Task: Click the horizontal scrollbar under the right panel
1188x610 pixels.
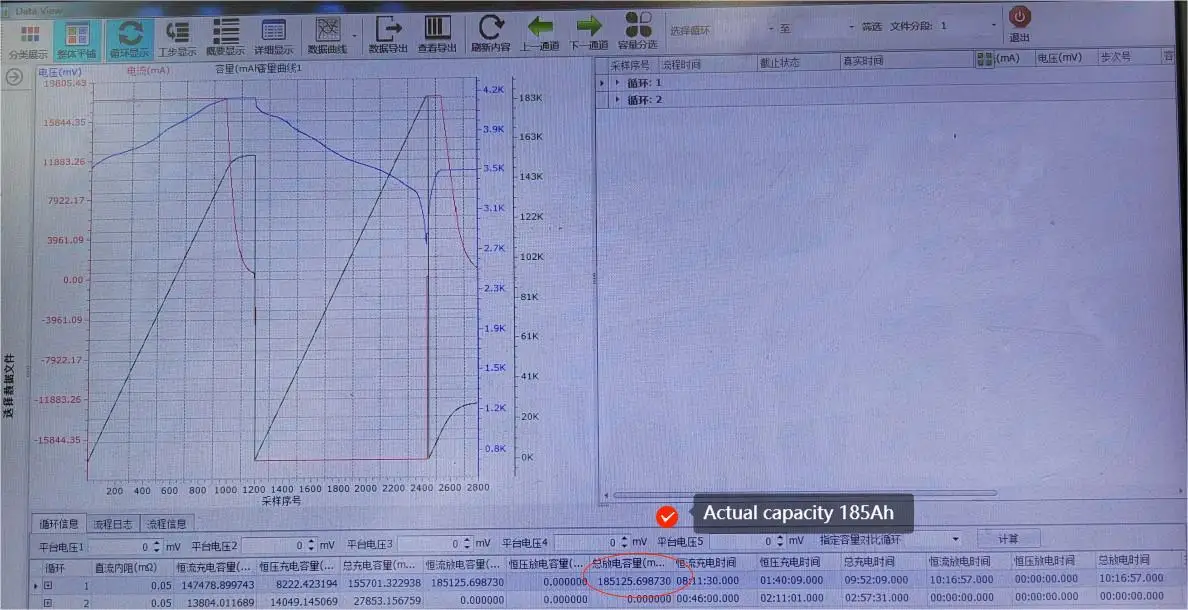Action: pos(803,495)
